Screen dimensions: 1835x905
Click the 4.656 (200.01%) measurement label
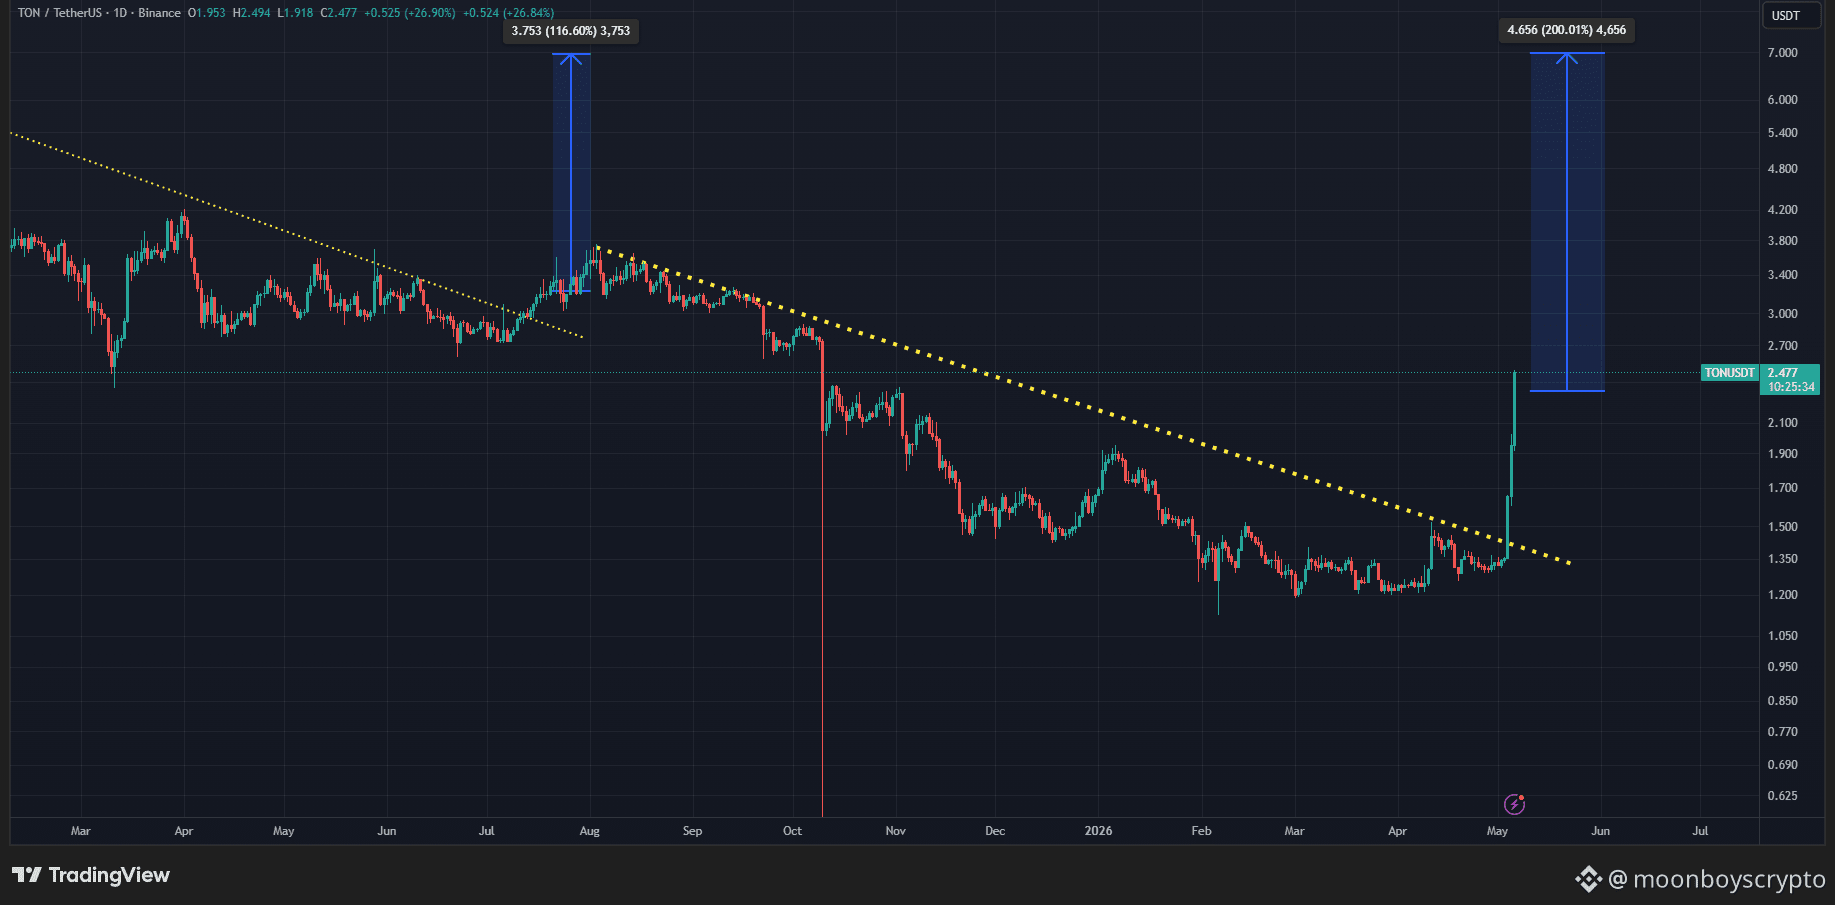click(1566, 30)
